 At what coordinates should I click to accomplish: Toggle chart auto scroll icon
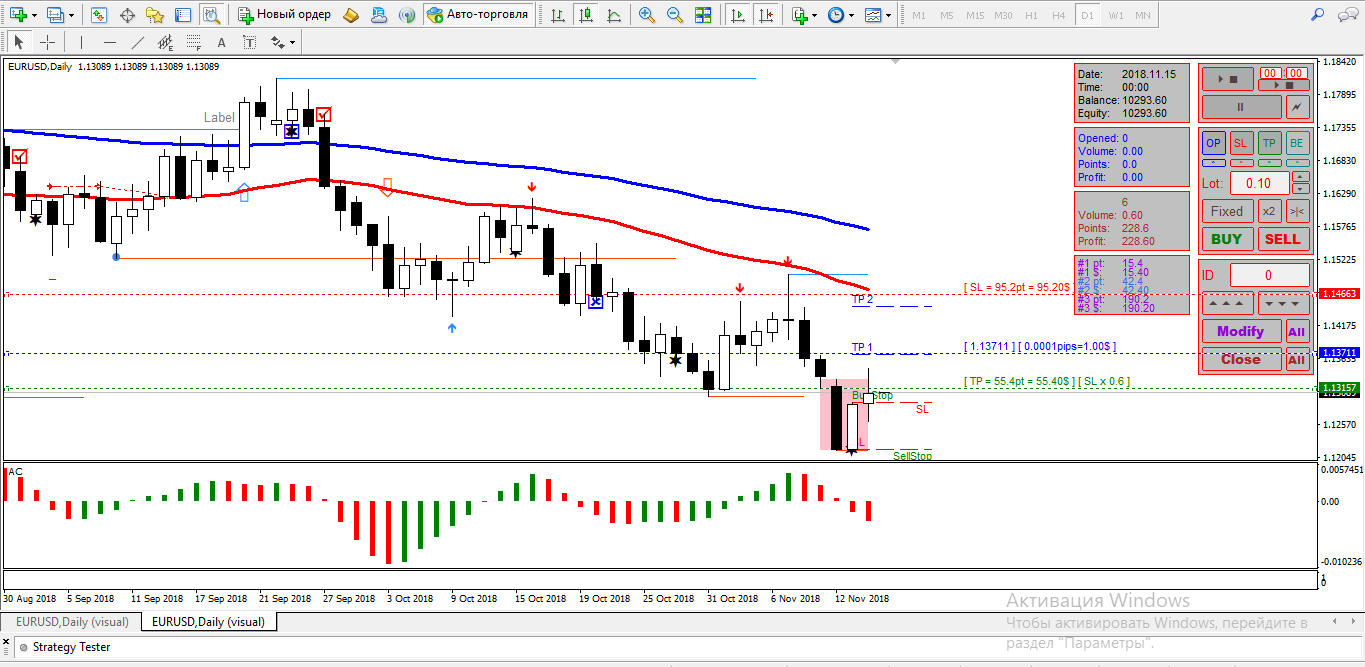coord(738,15)
